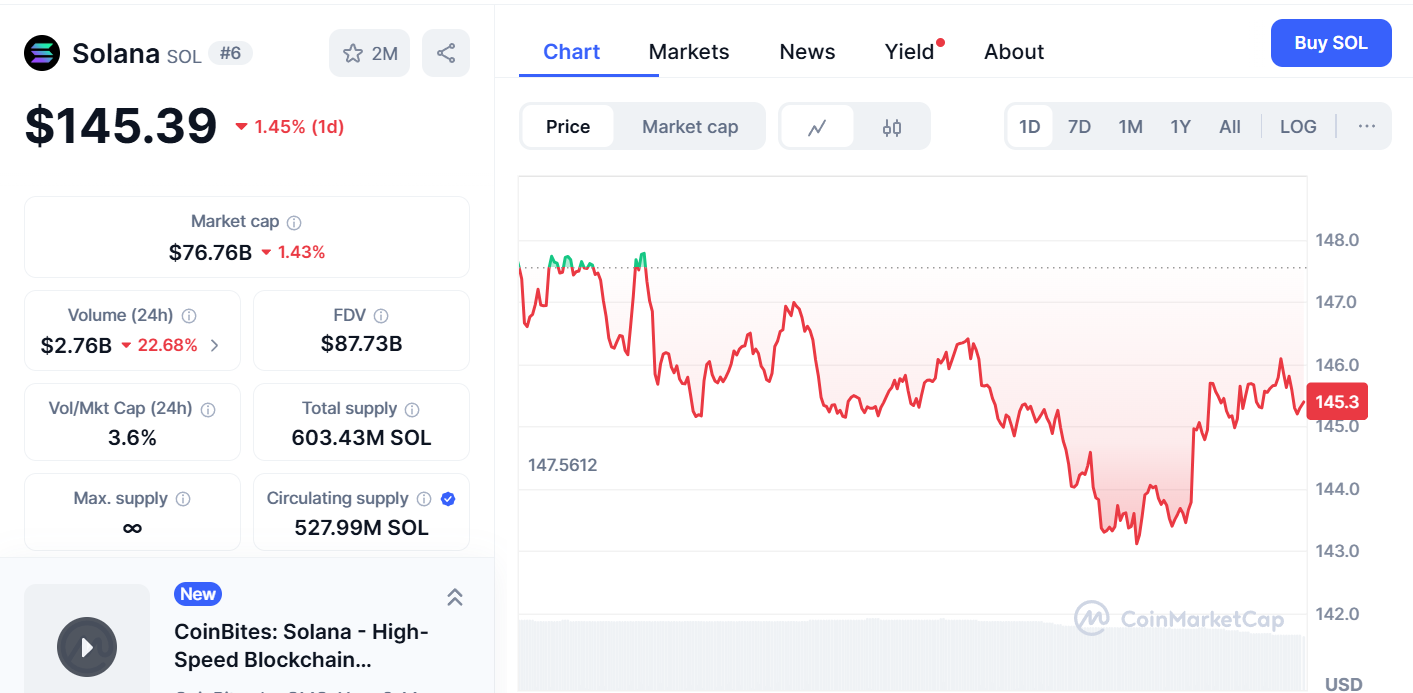Click the 3.6% Vol/Mkt Cap value
Image resolution: width=1413 pixels, height=693 pixels.
132,438
